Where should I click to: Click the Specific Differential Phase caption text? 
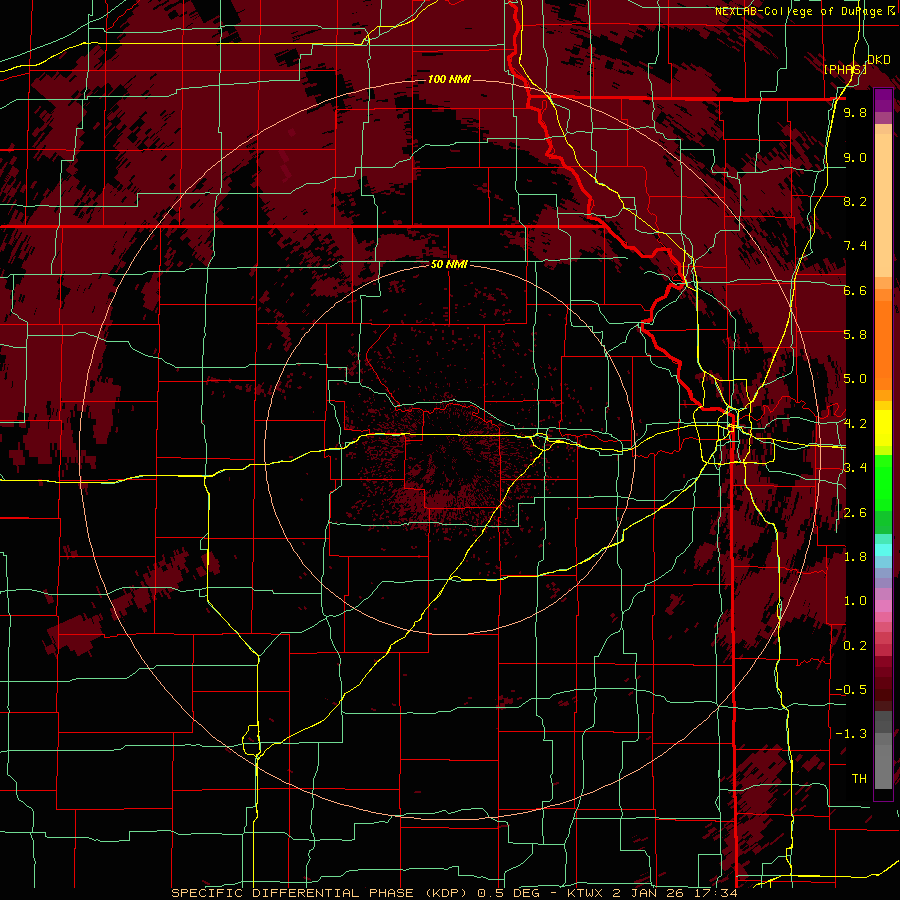pyautogui.click(x=454, y=893)
